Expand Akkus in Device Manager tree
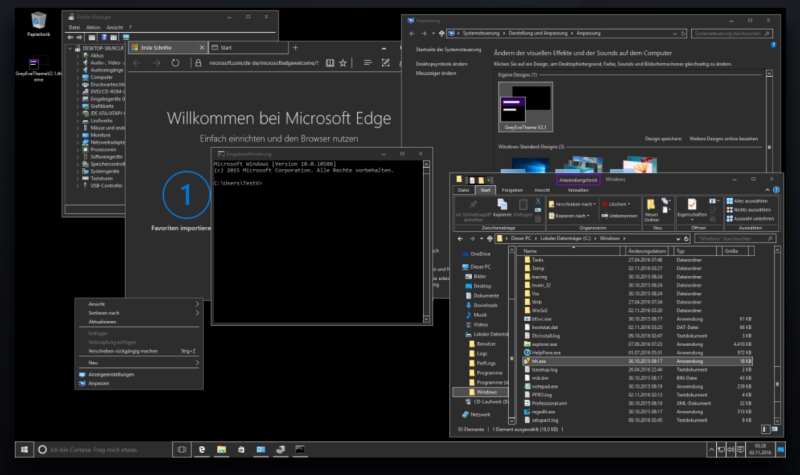 coord(78,56)
